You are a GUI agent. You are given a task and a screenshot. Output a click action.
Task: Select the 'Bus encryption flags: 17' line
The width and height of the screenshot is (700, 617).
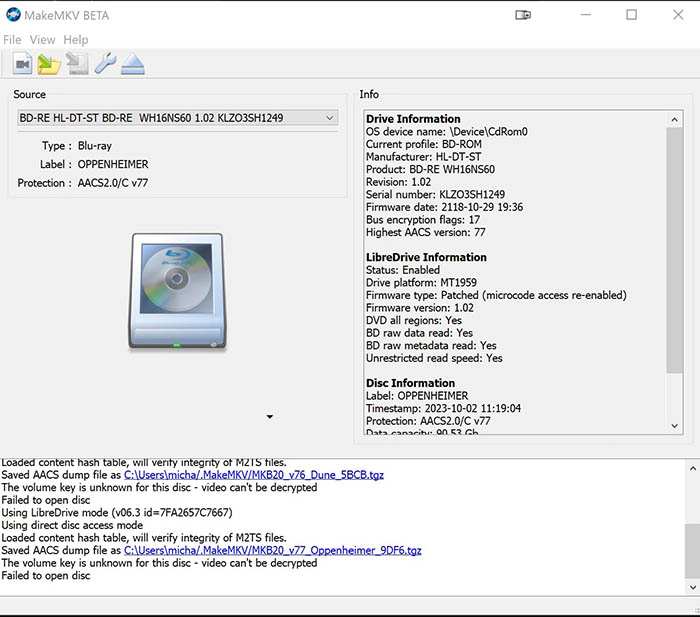coord(423,220)
